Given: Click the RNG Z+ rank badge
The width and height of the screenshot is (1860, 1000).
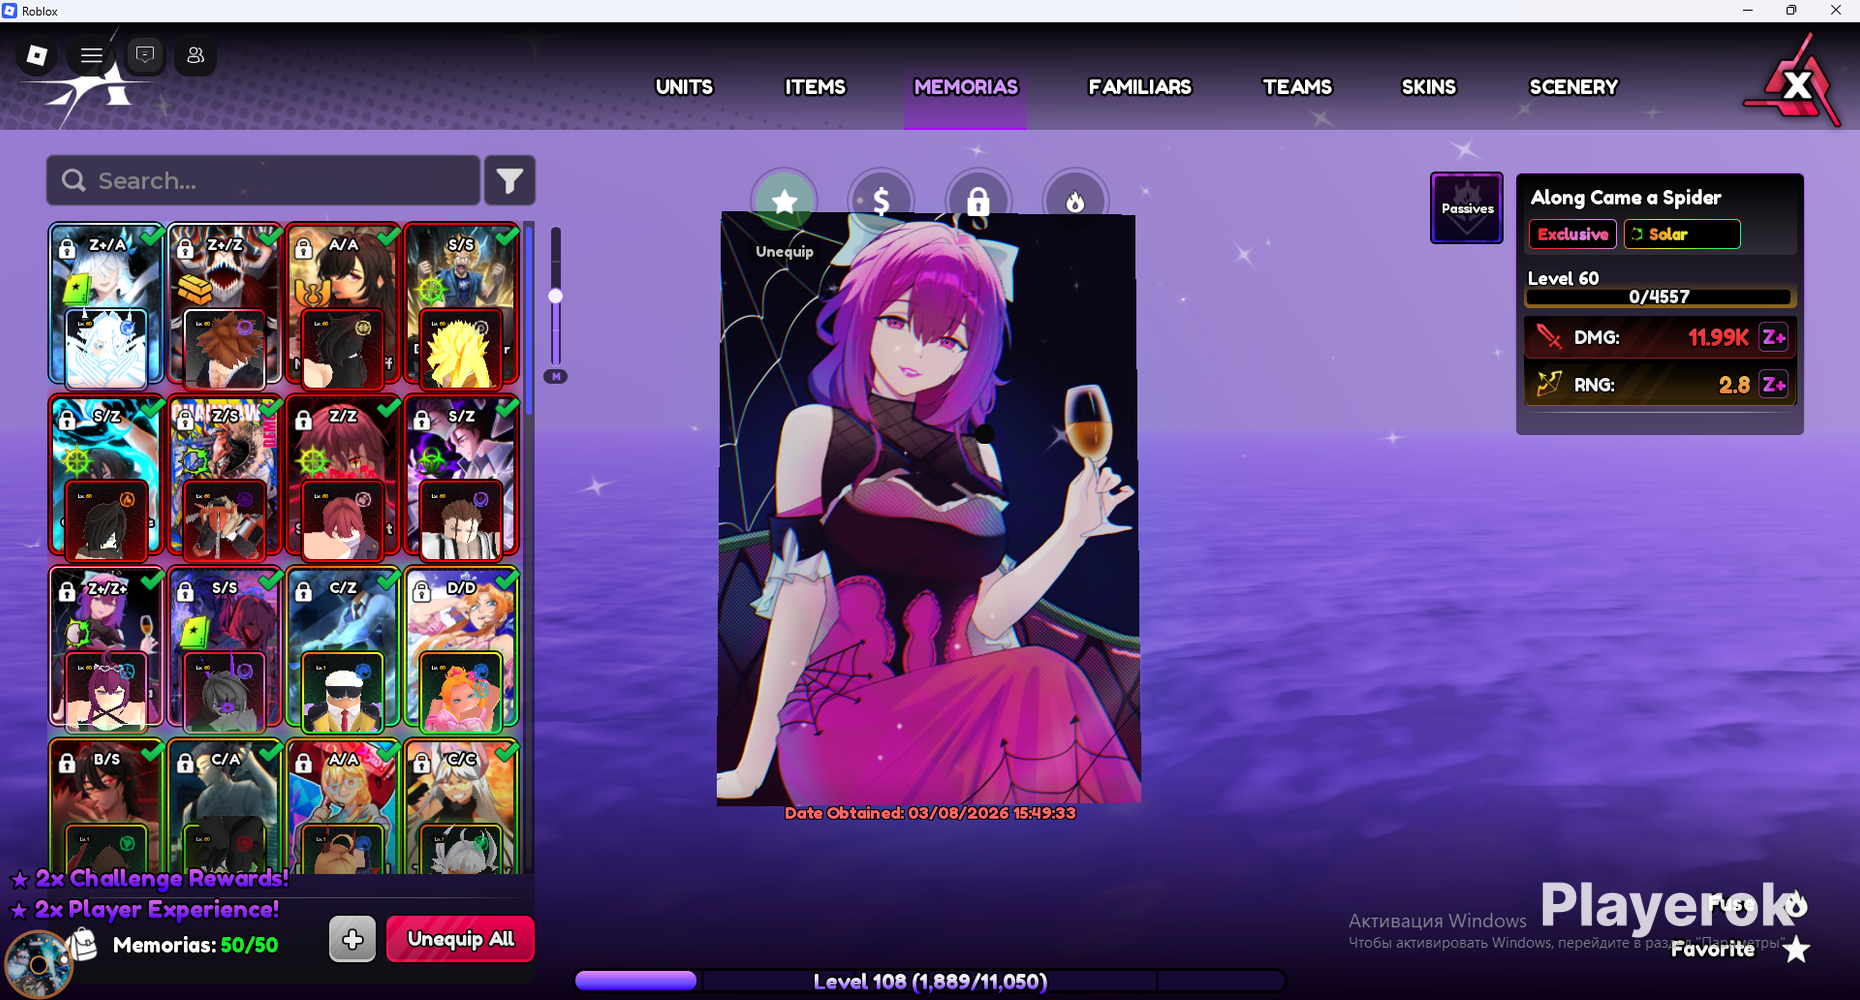Looking at the screenshot, I should [x=1774, y=385].
